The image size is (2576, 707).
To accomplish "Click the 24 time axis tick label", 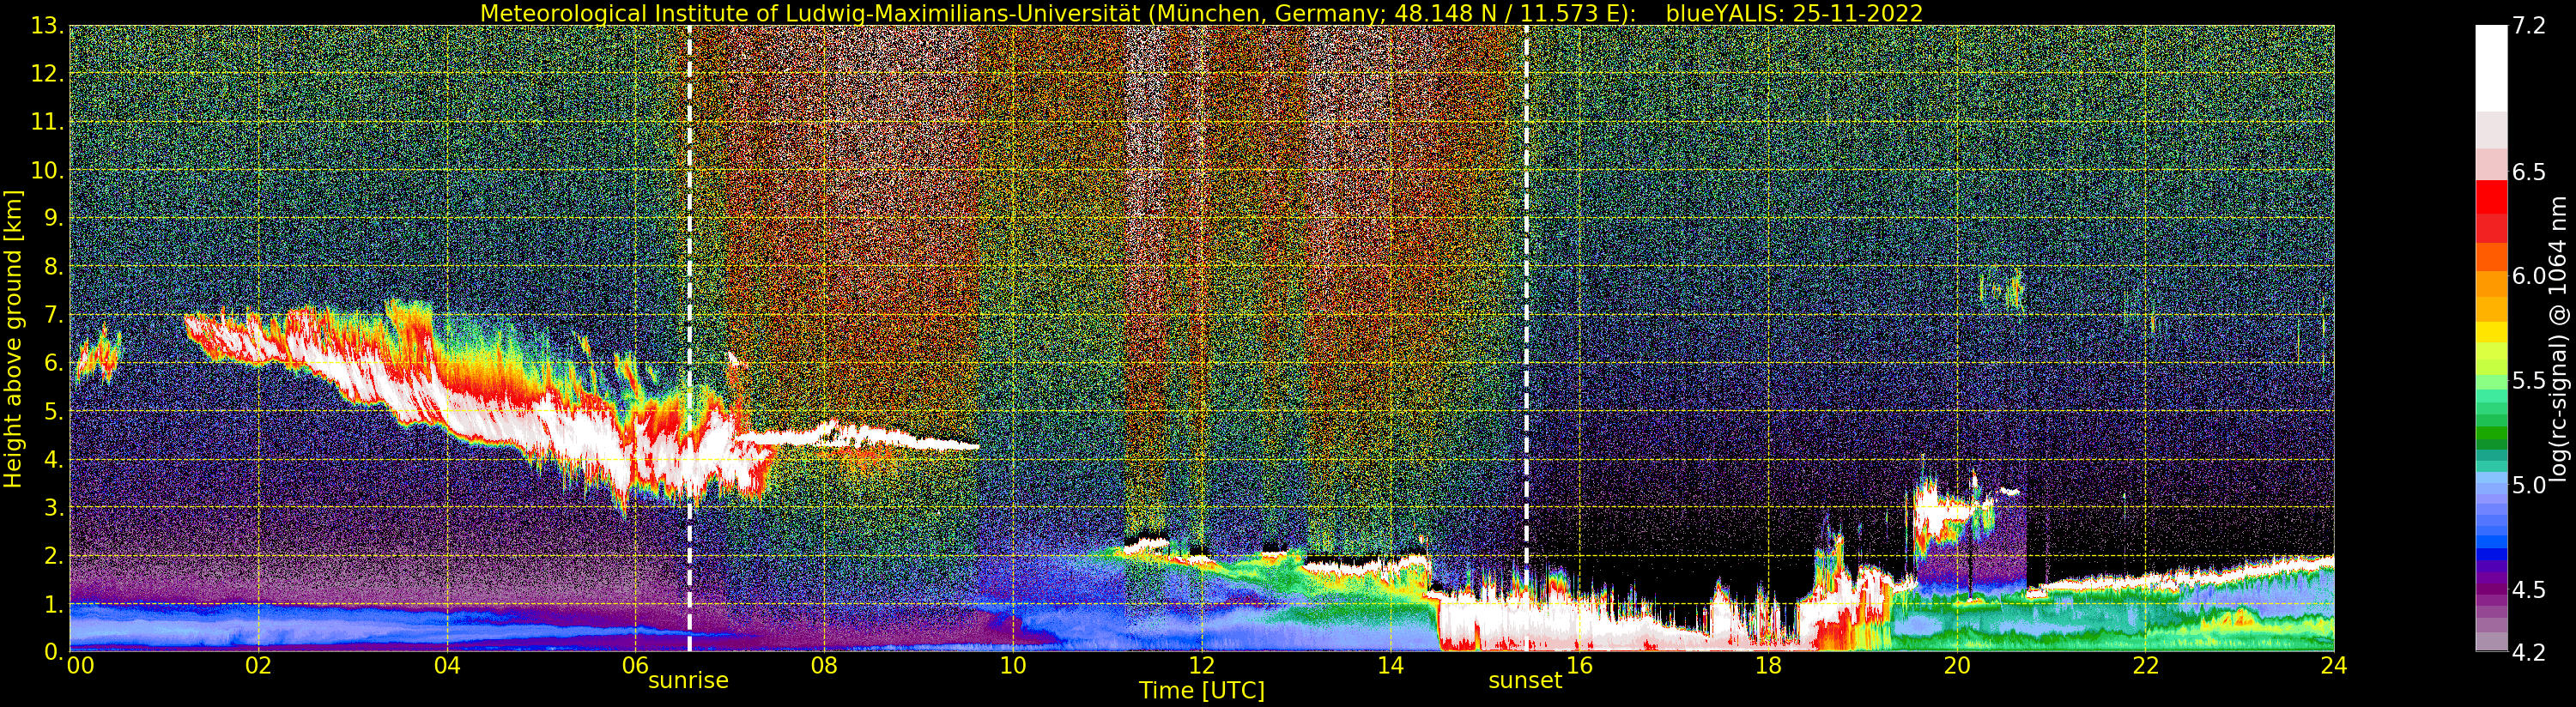I will (x=2333, y=666).
